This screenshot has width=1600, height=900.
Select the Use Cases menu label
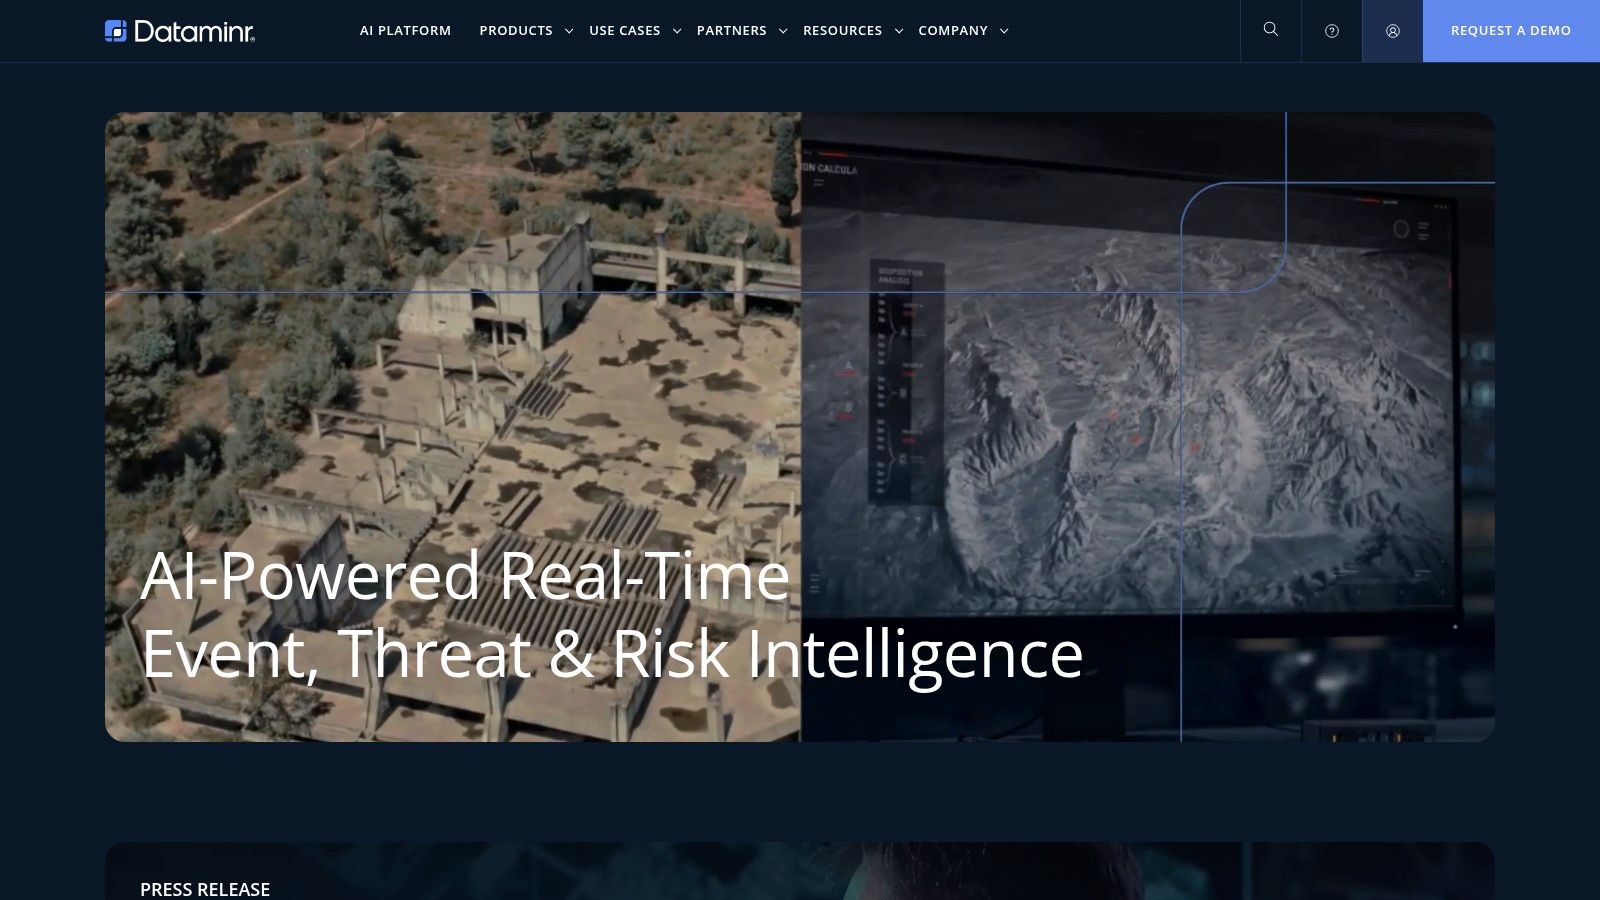tap(625, 31)
